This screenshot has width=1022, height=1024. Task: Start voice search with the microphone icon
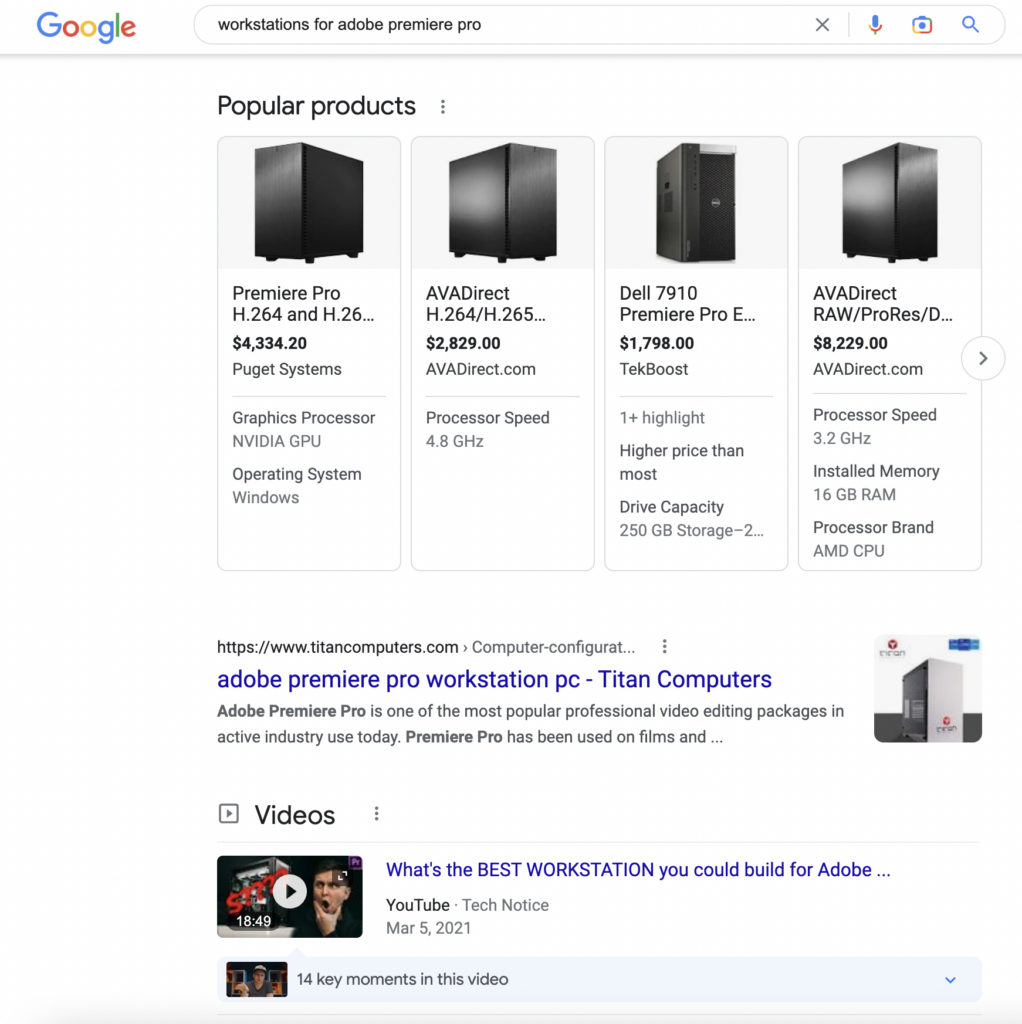pyautogui.click(x=875, y=25)
